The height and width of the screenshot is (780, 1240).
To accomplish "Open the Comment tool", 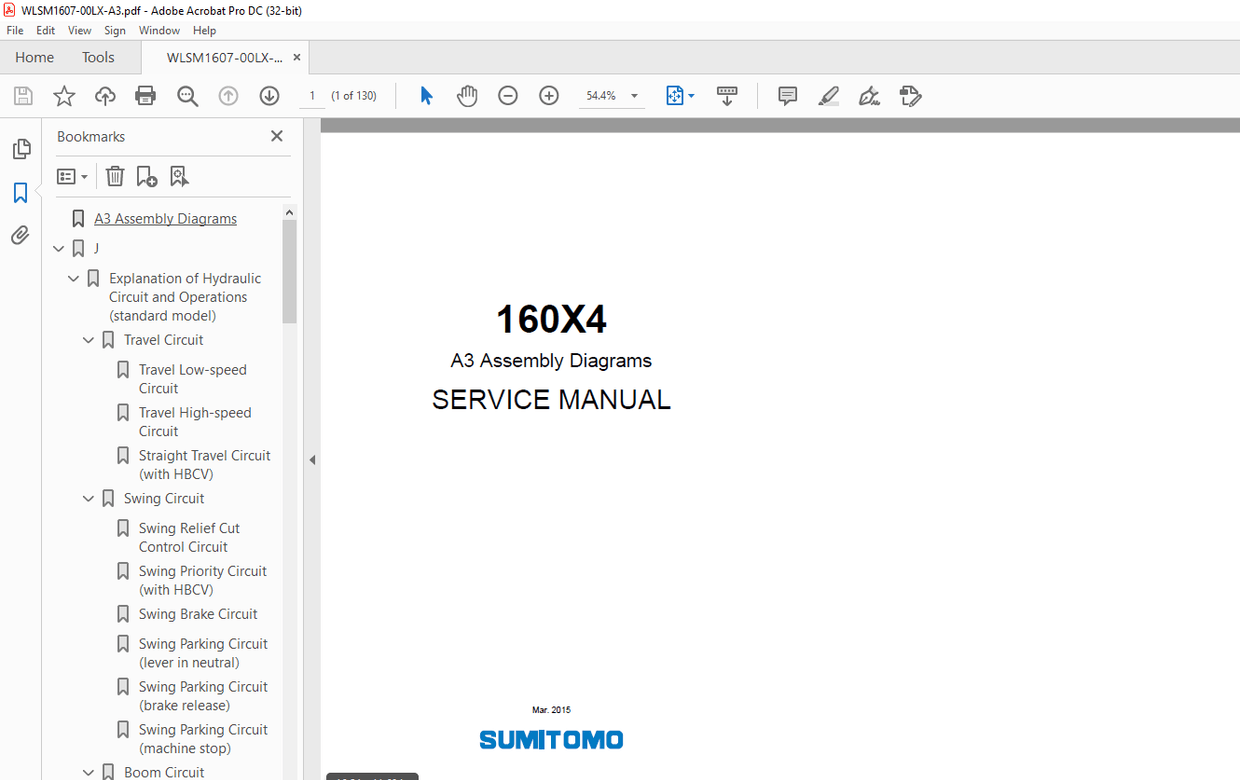I will [787, 95].
